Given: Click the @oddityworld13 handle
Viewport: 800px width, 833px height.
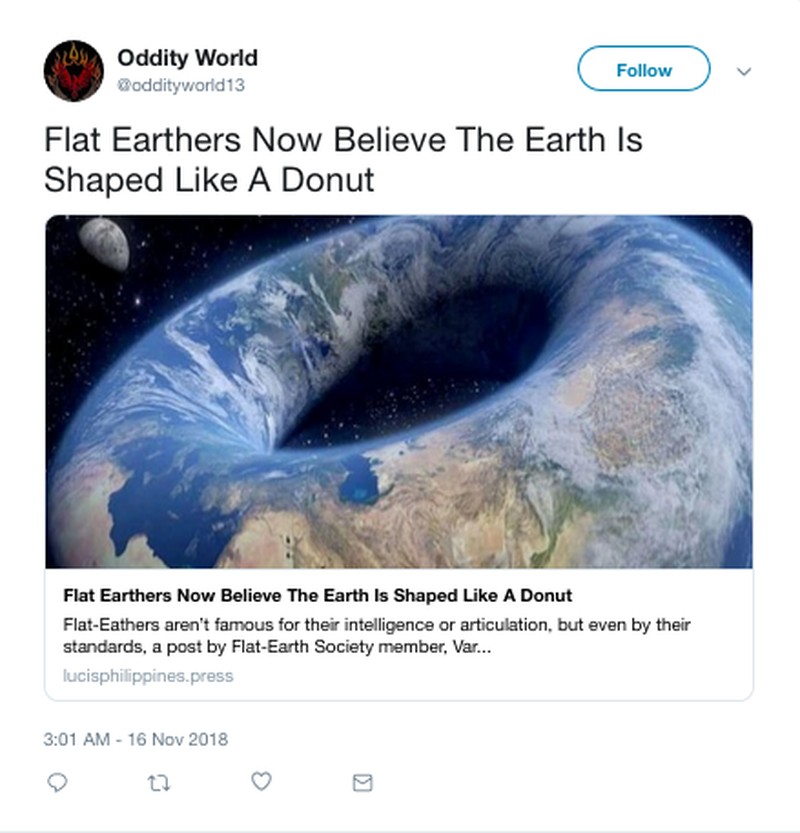Looking at the screenshot, I should tap(181, 85).
